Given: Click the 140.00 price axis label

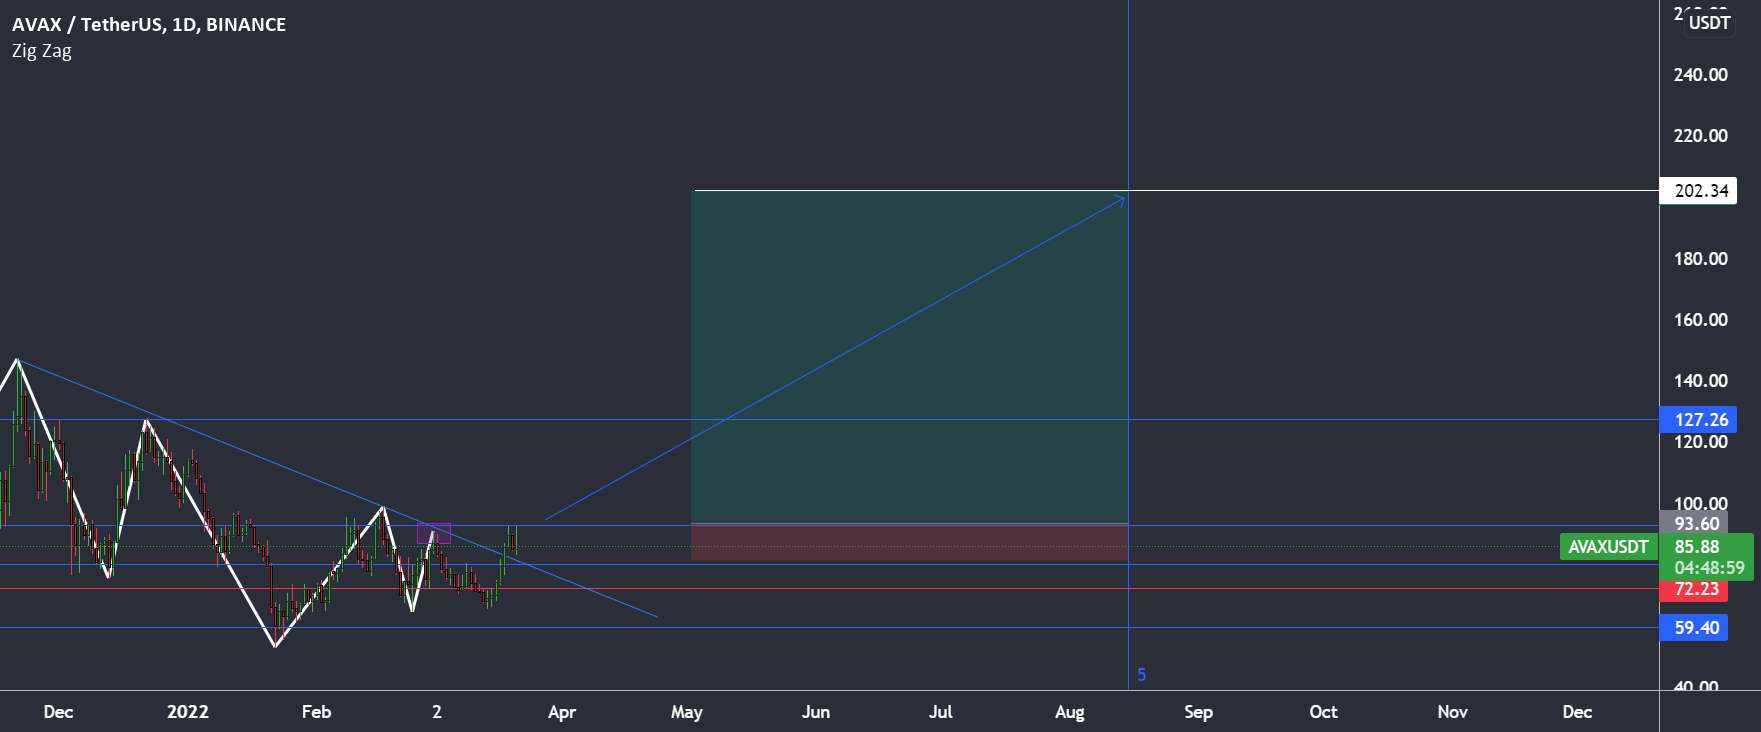Looking at the screenshot, I should (x=1700, y=381).
